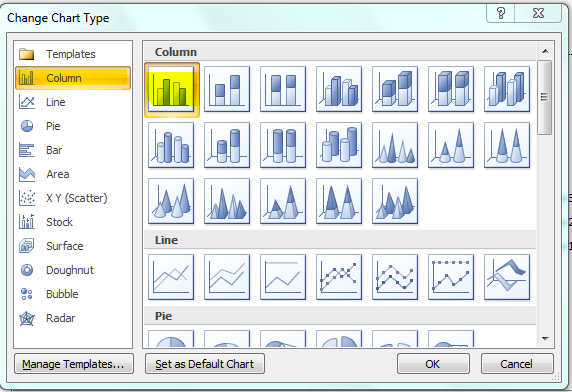Choose the Doughnut chart category
Screen dimensions: 572x392
click(x=73, y=270)
